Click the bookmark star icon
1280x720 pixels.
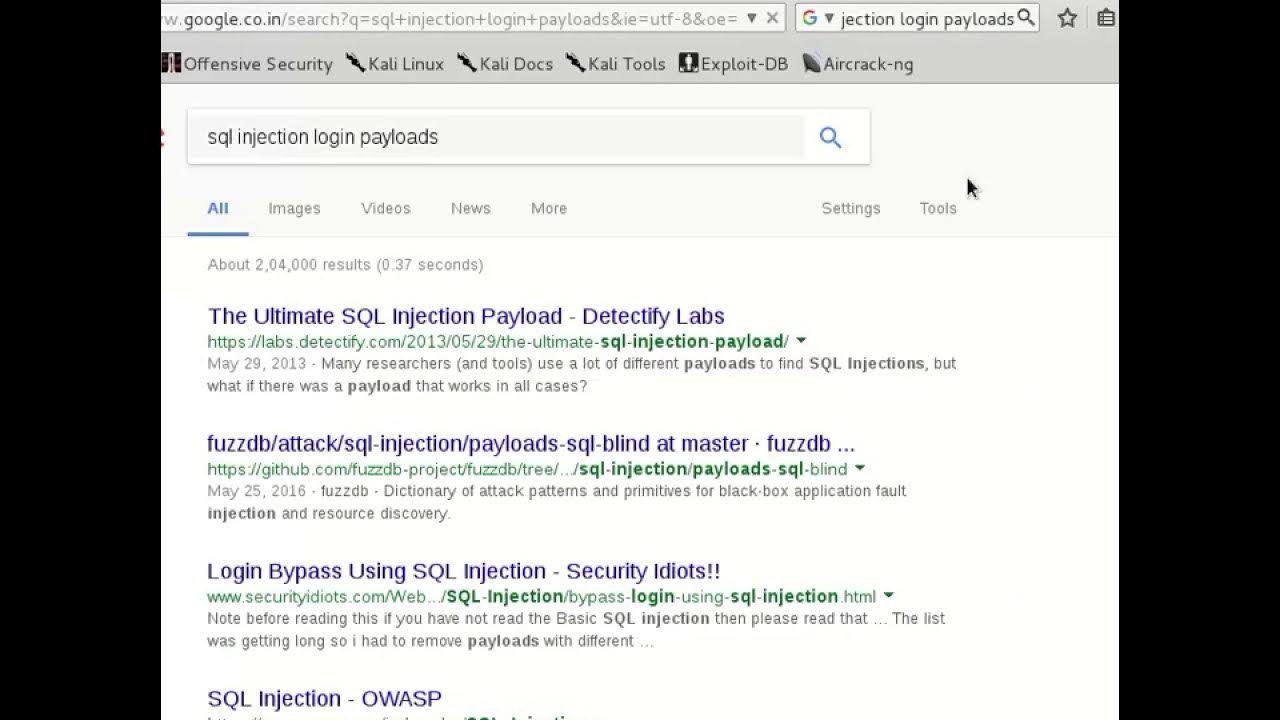click(1067, 18)
